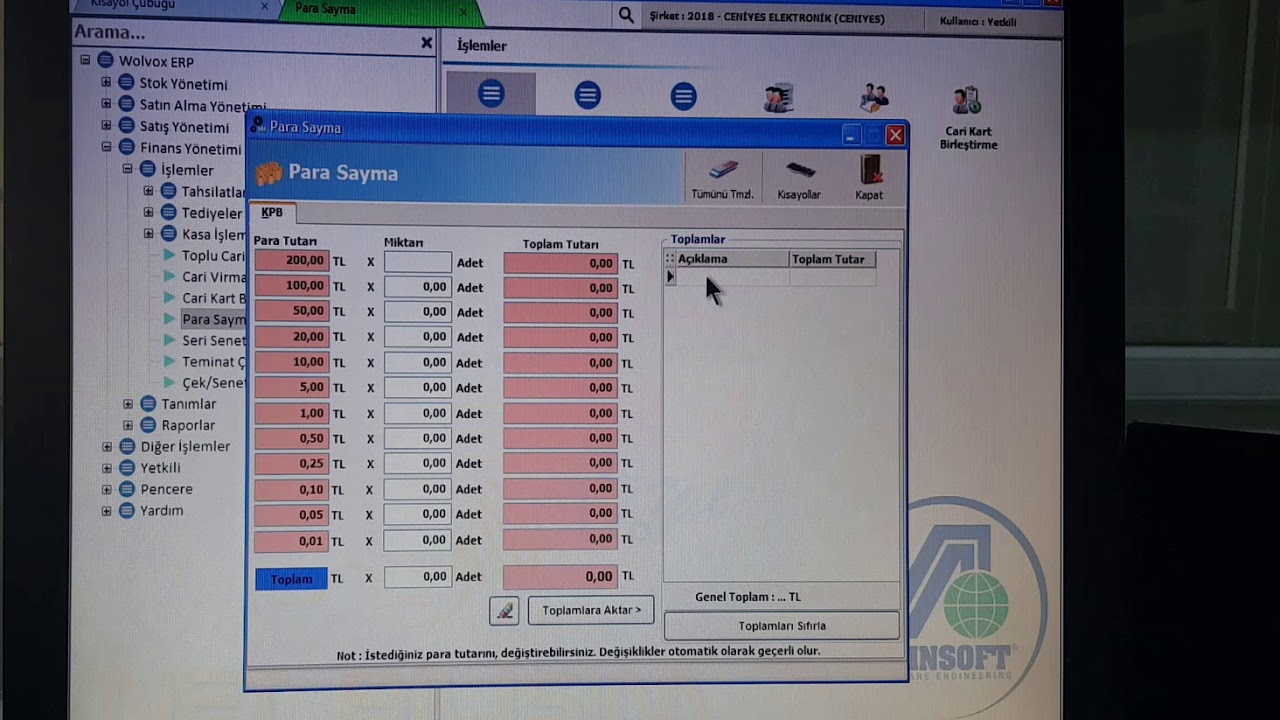Click the 0,50 Para Tutarı field
Viewport: 1280px width, 720px height.
coord(291,438)
